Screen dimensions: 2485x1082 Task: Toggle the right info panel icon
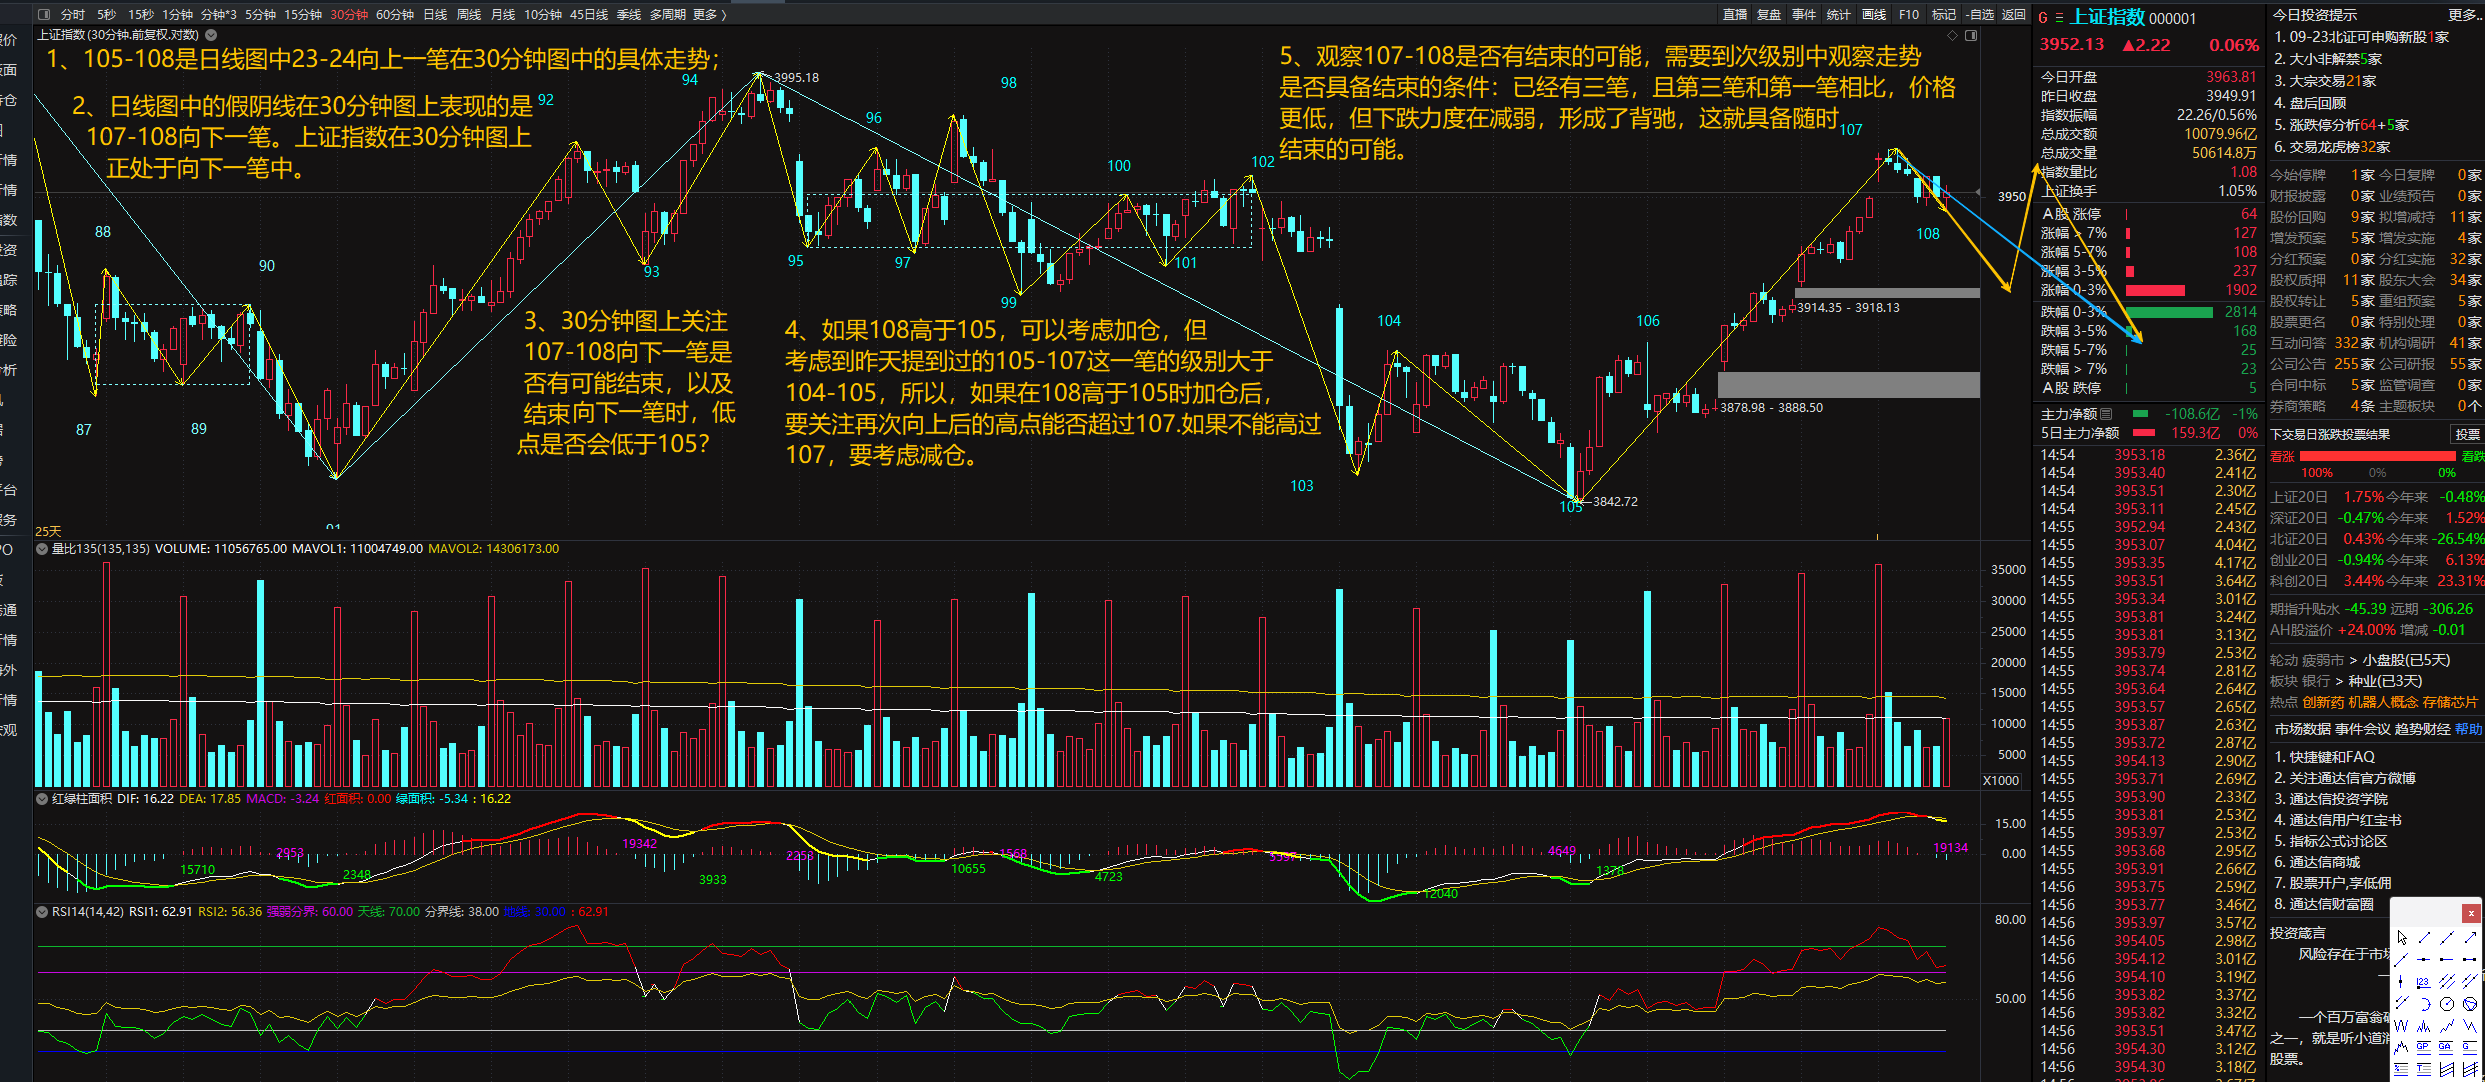point(1971,36)
